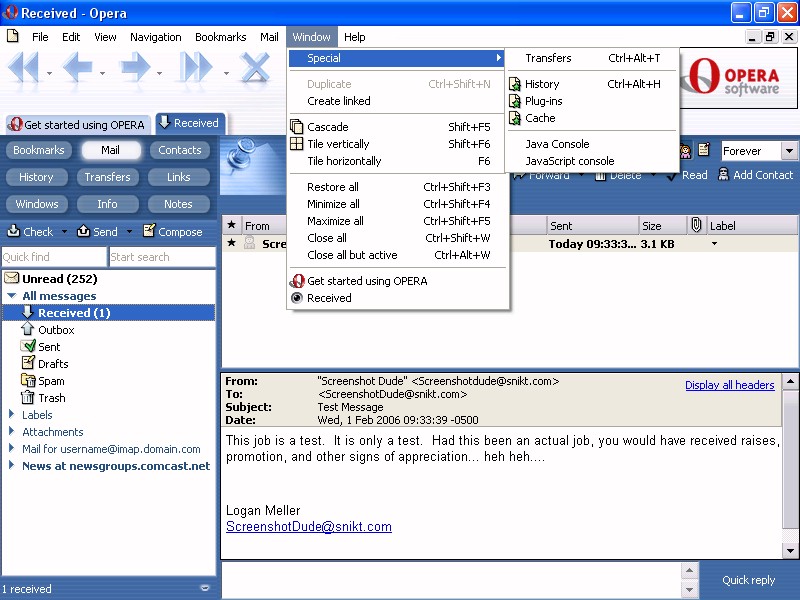Switch to Get started using OPERA tab

pyautogui.click(x=77, y=125)
